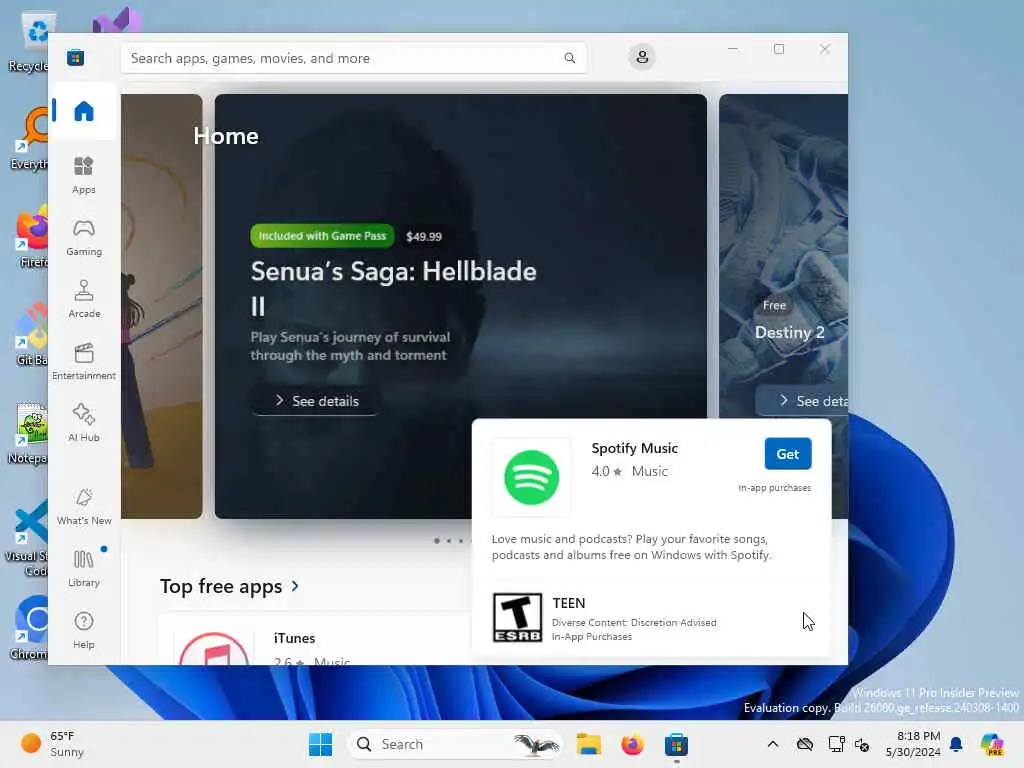The width and height of the screenshot is (1024, 768).
Task: Open the AI Hub section
Action: (x=84, y=423)
